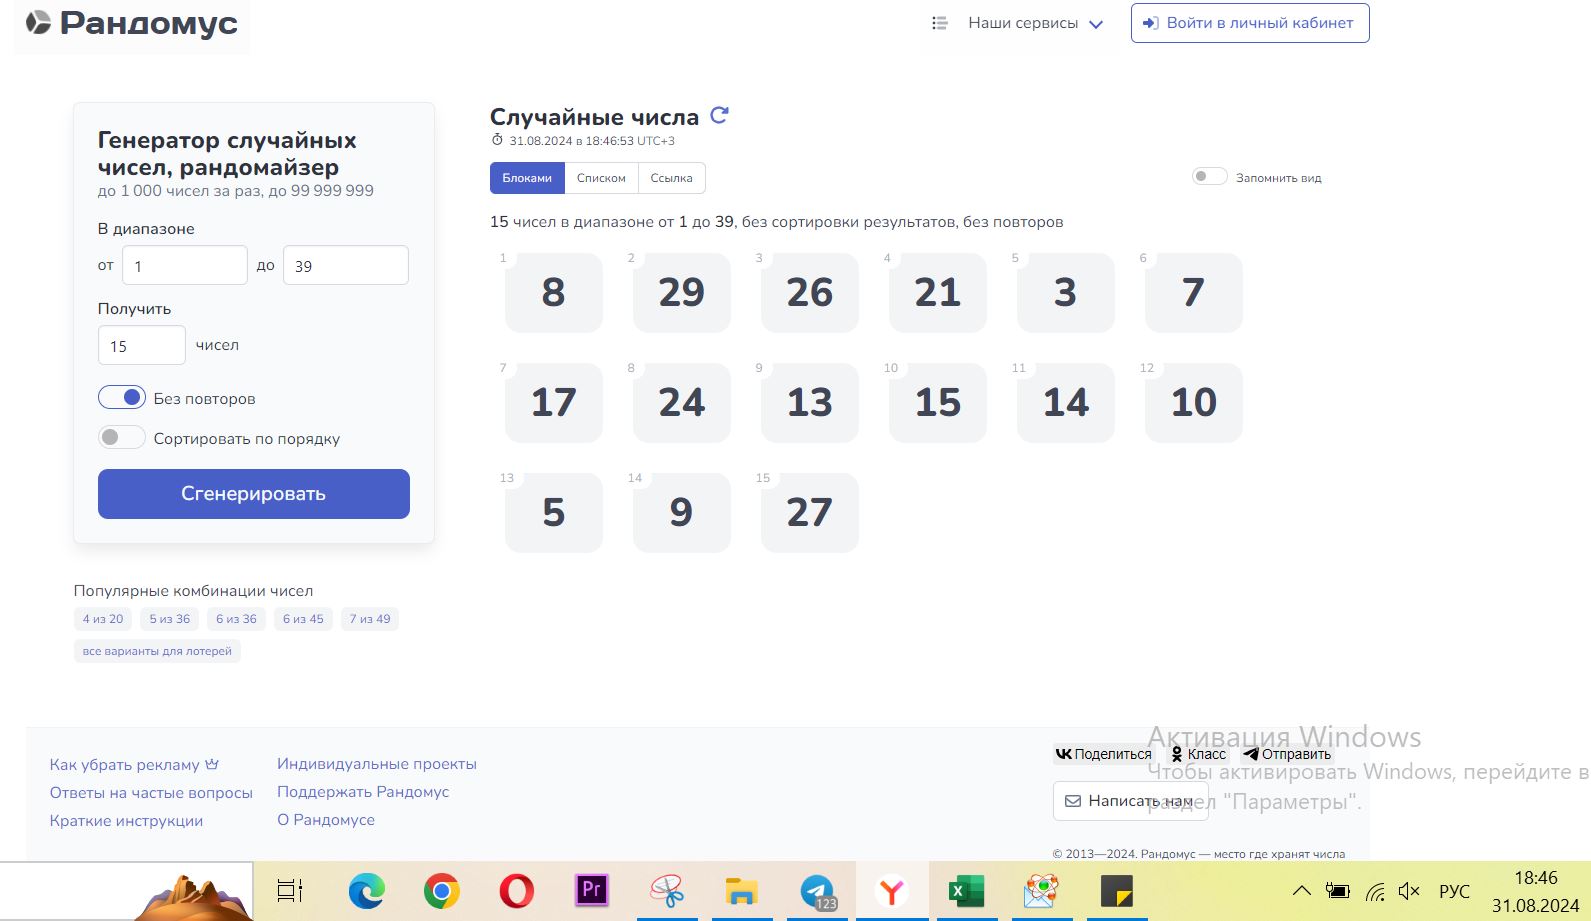Open the О Рандомусе link
The height and width of the screenshot is (921, 1591).
click(x=326, y=819)
